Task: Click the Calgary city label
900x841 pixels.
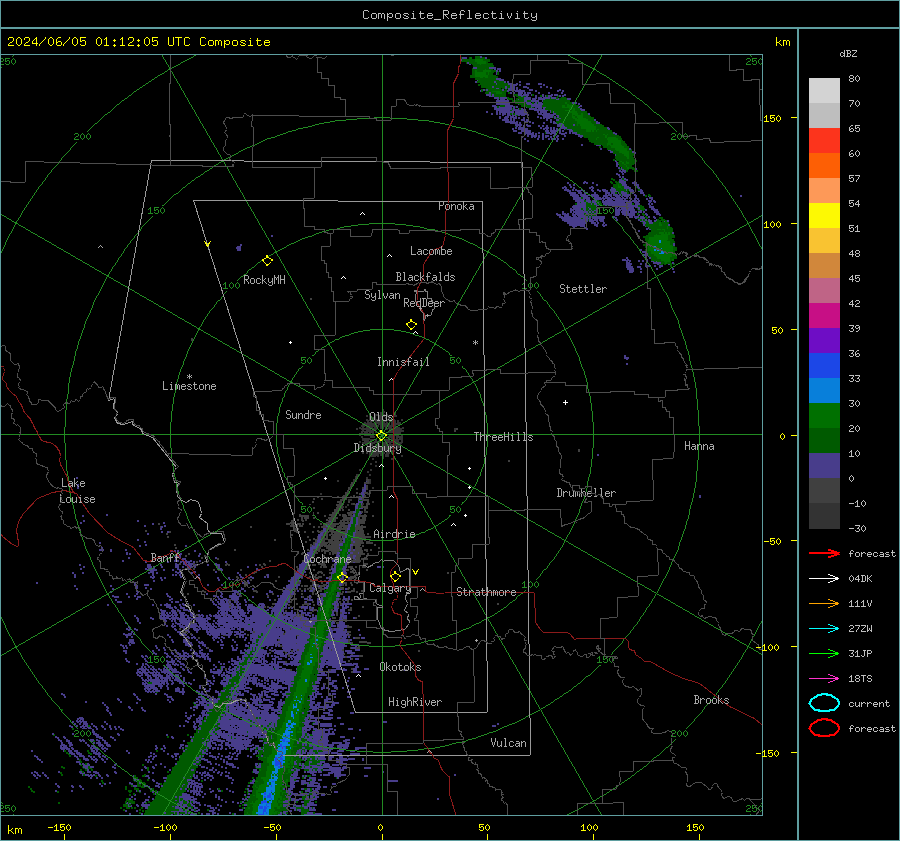Action: pyautogui.click(x=390, y=588)
